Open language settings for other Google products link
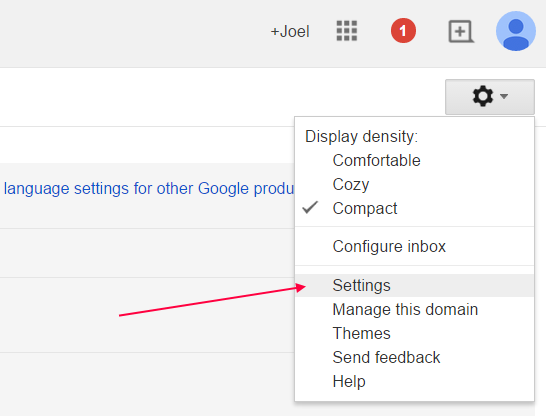This screenshot has width=546, height=416. pos(149,189)
